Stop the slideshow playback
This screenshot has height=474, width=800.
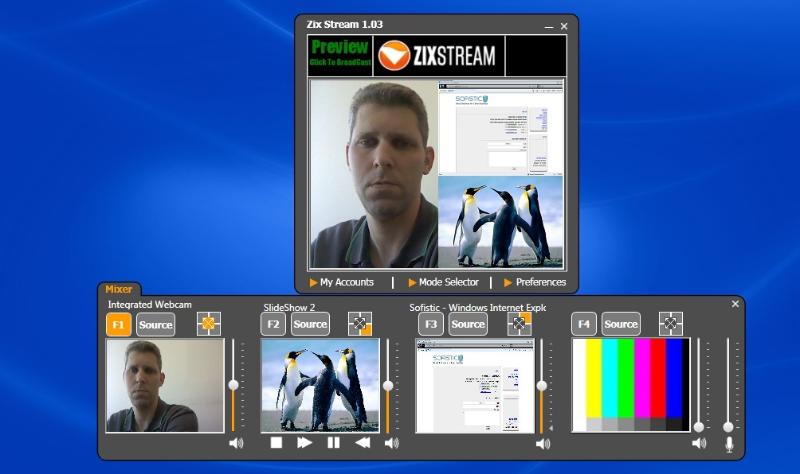pyautogui.click(x=276, y=442)
